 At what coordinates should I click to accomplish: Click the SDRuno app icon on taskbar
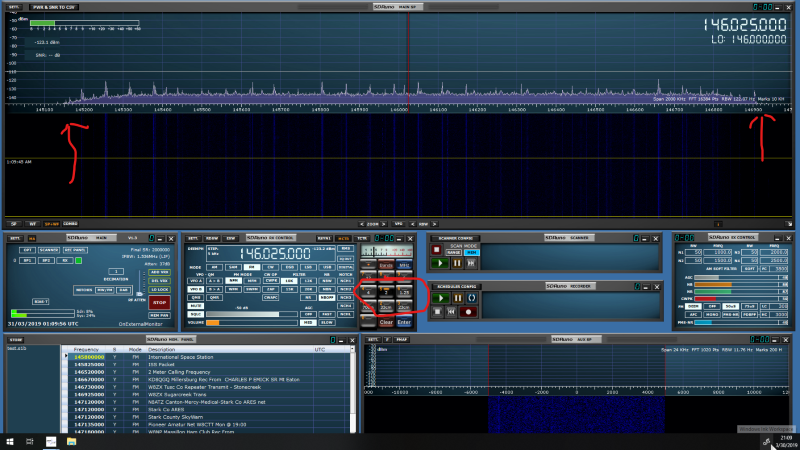click(x=51, y=441)
